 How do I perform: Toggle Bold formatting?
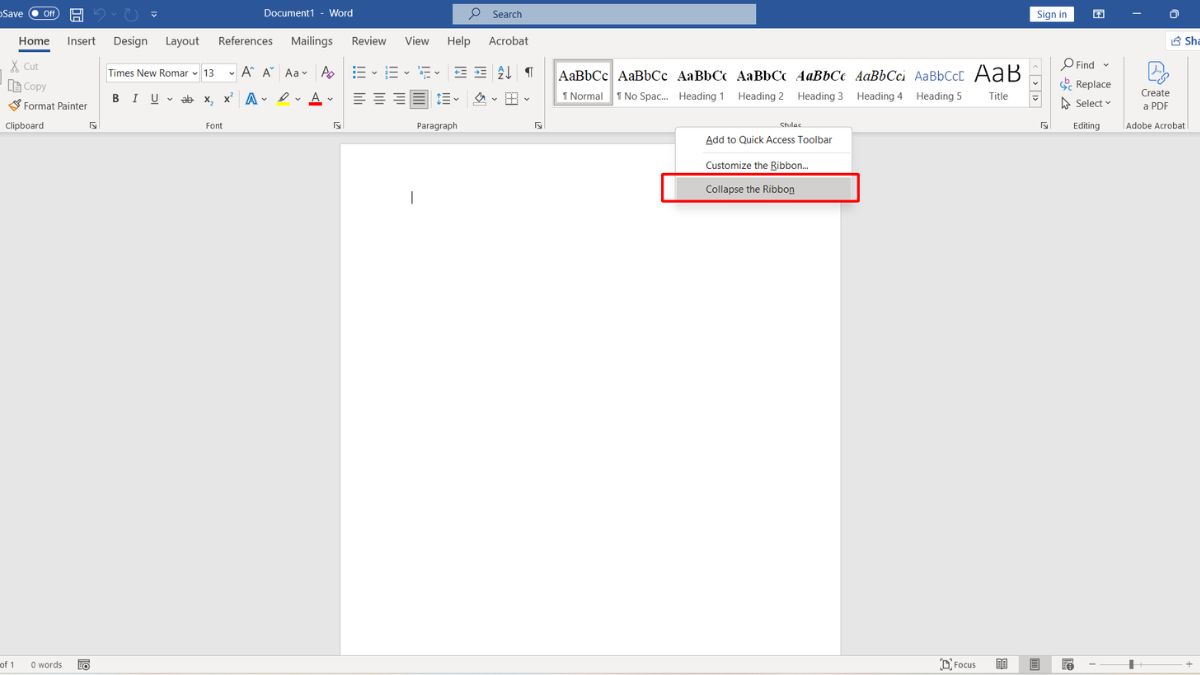[116, 99]
